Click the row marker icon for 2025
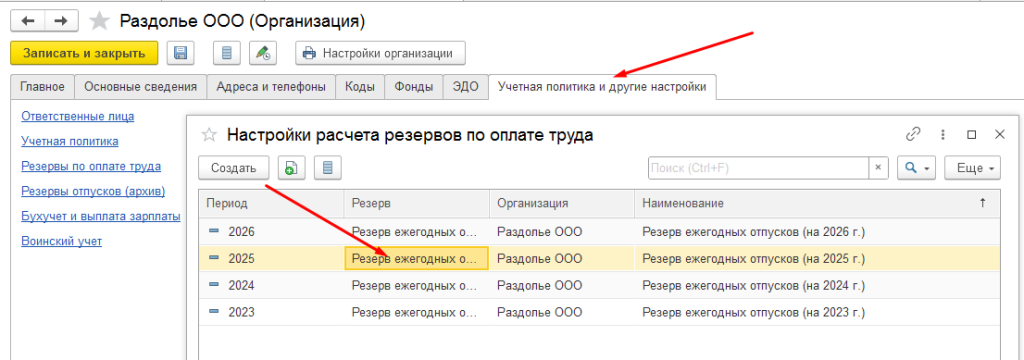 pos(214,258)
